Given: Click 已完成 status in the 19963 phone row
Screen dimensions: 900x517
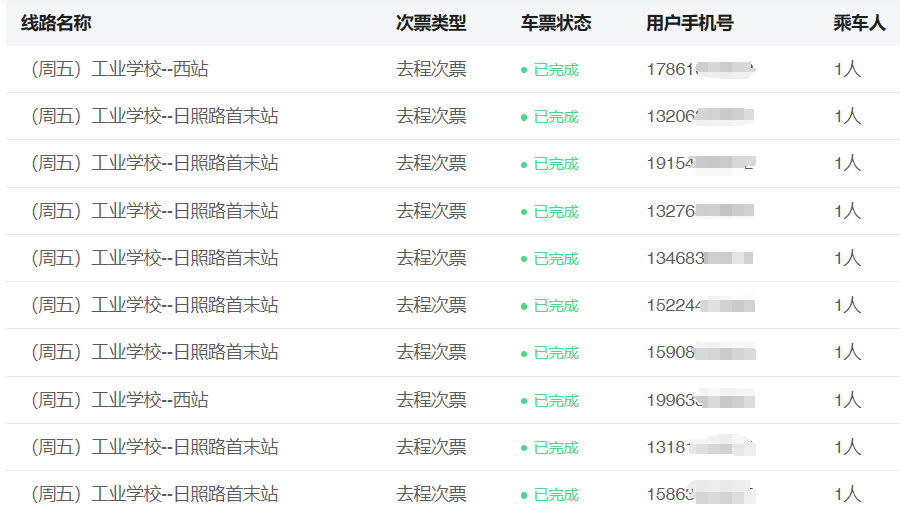Looking at the screenshot, I should [x=556, y=401].
